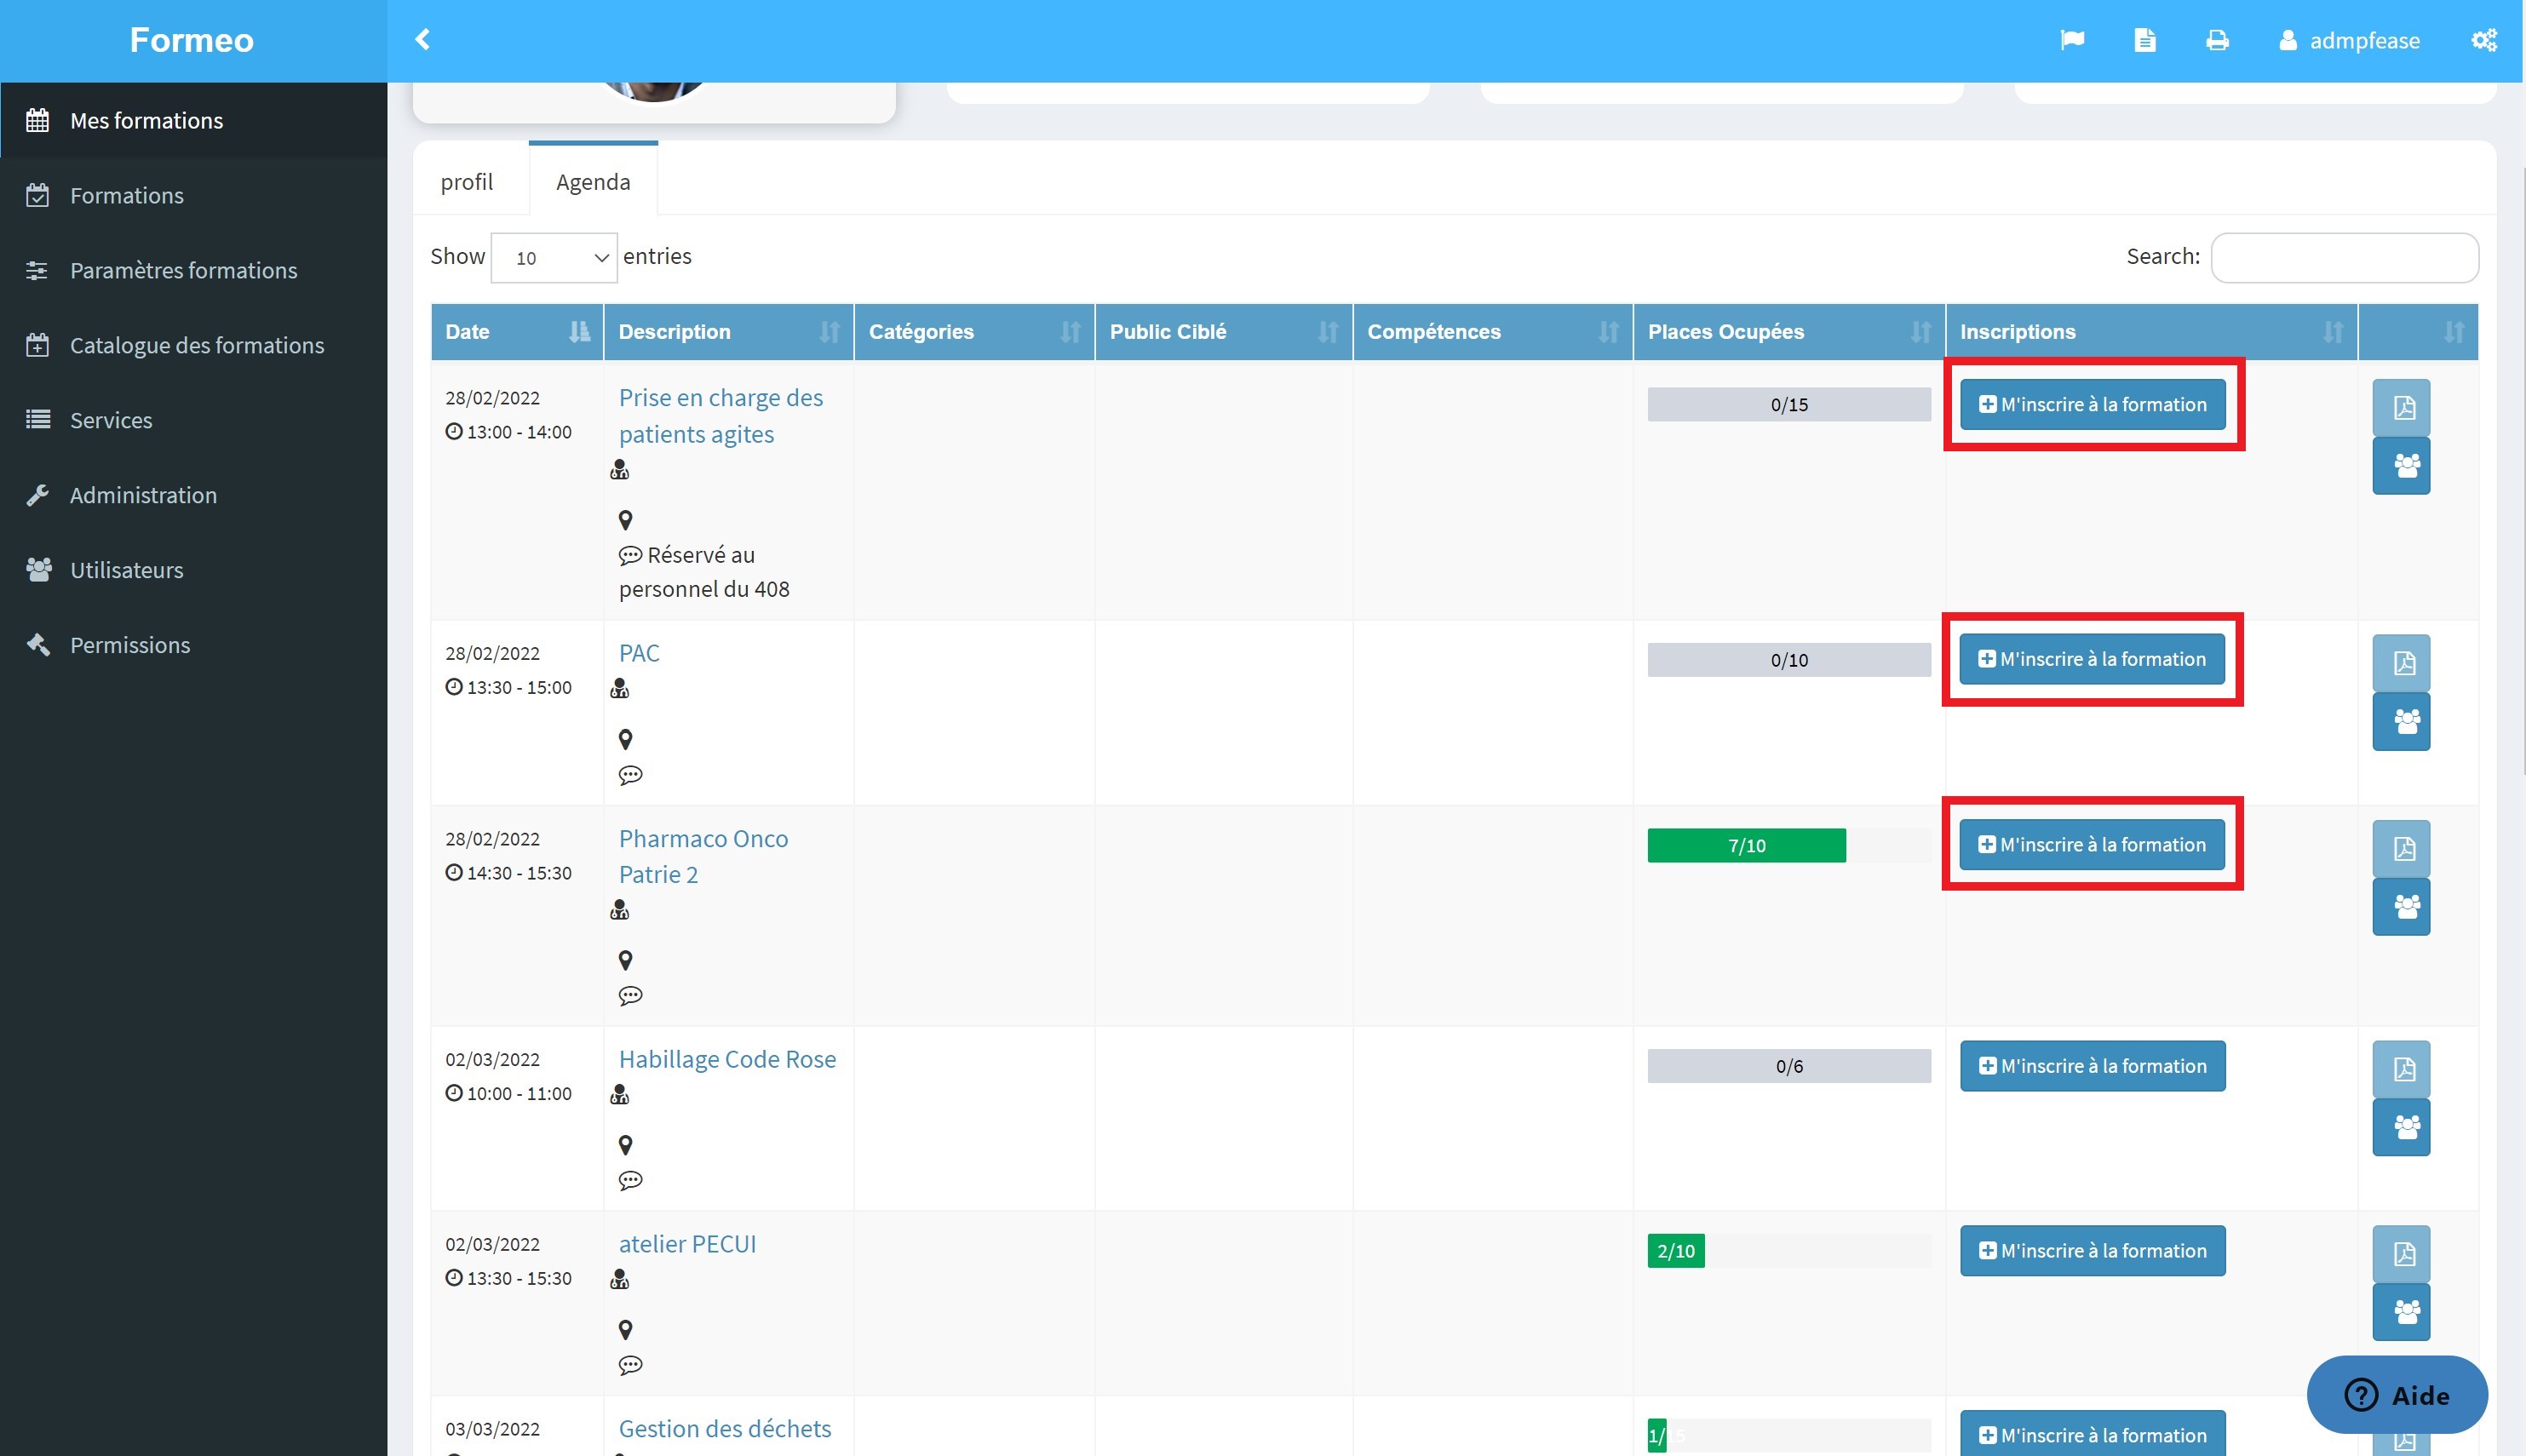
Task: Open Prise en charge des patients agites link
Action: 720,416
